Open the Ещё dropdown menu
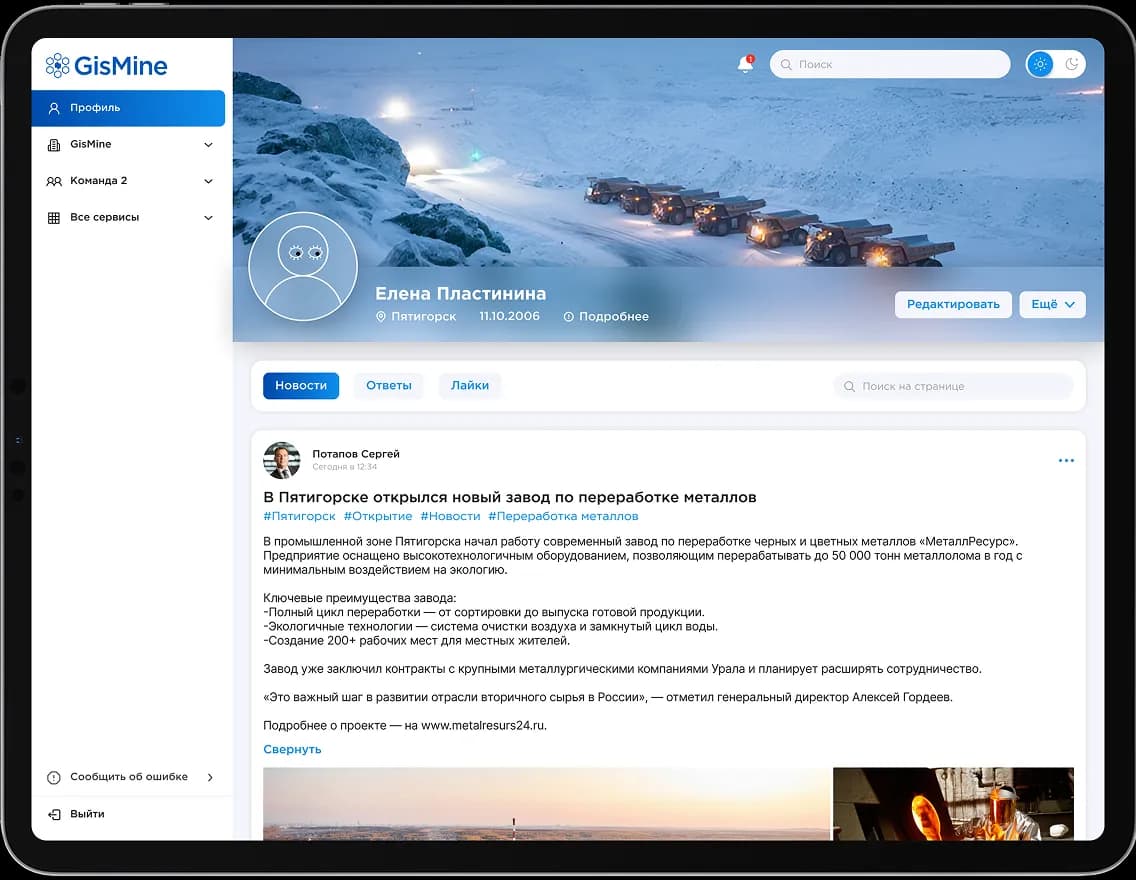The width and height of the screenshot is (1136, 880). [x=1052, y=305]
